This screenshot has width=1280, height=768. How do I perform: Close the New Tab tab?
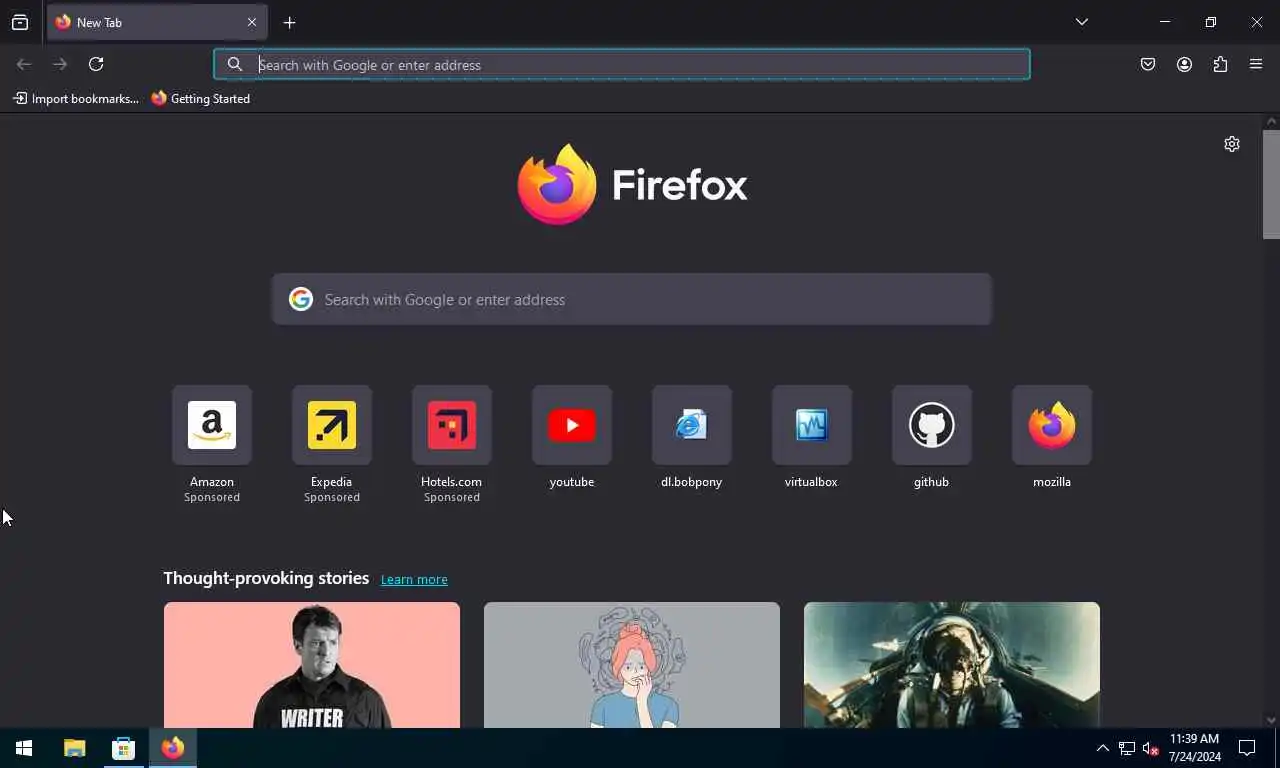[252, 22]
